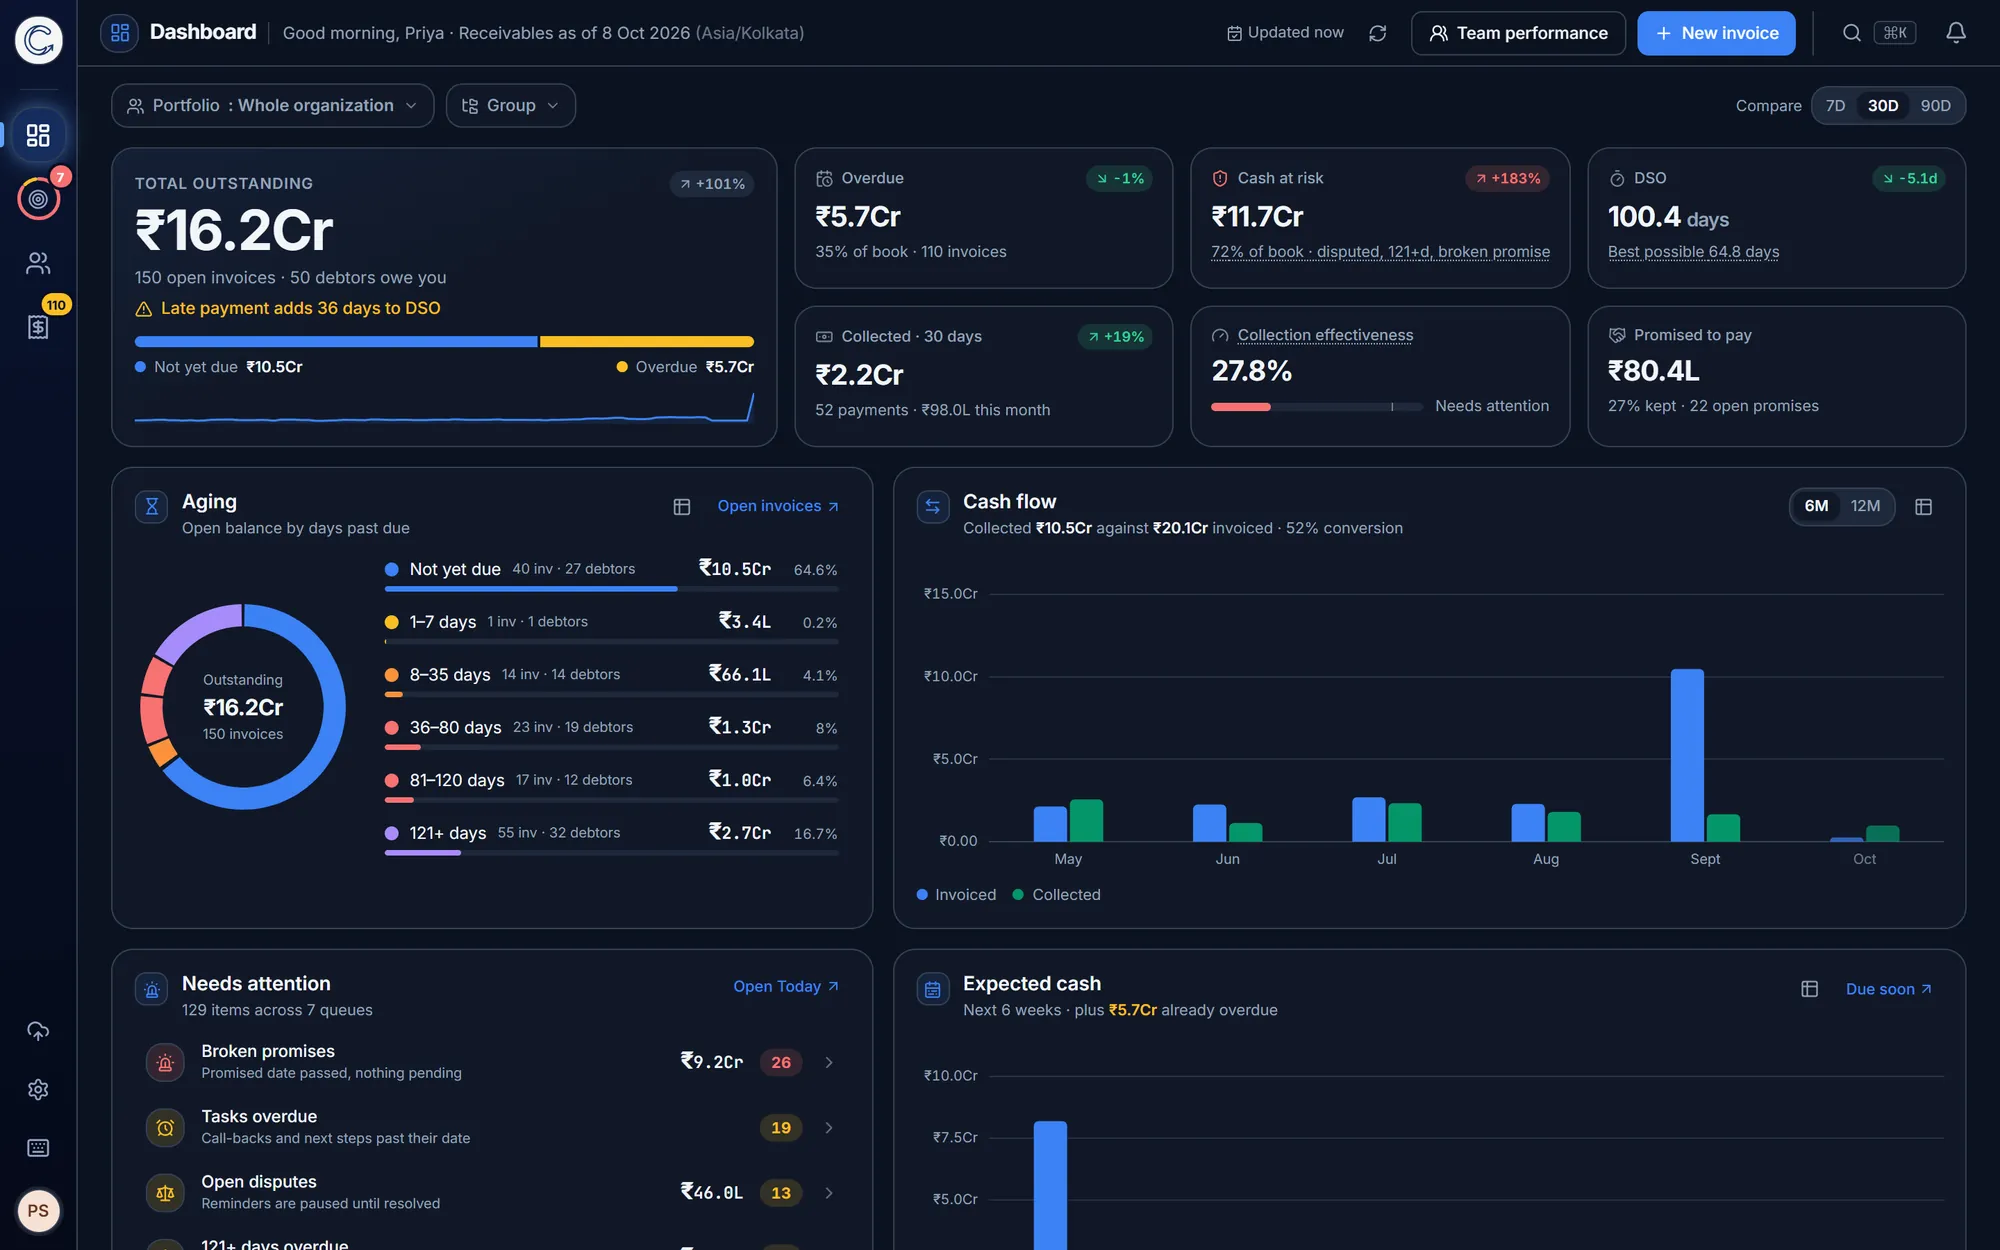Set compare range to 7D
This screenshot has width=2000, height=1250.
tap(1835, 106)
